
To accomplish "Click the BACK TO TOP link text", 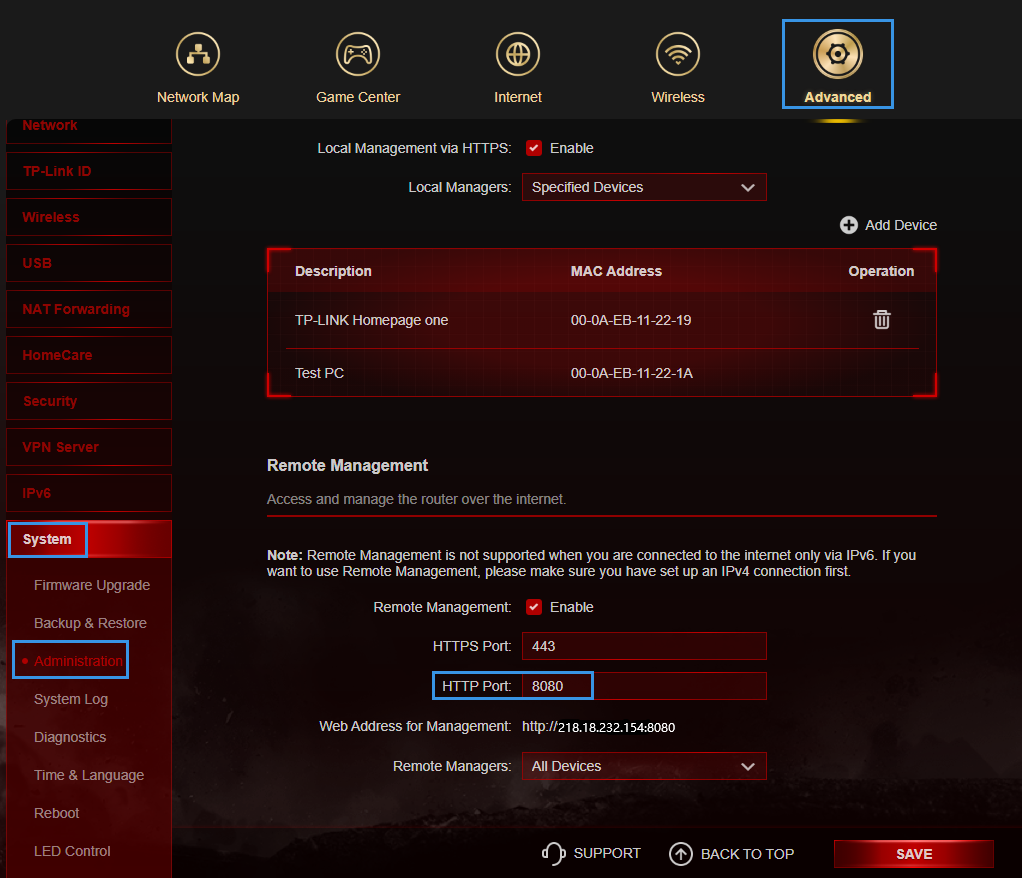I will click(747, 854).
